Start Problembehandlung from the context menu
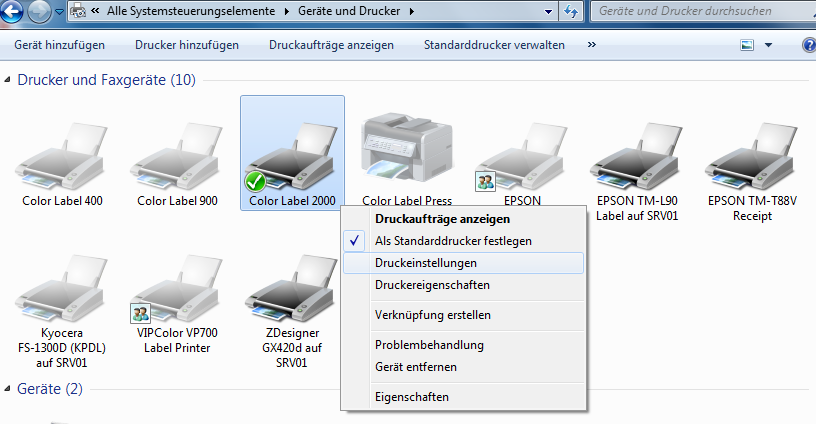This screenshot has width=816, height=424. pyautogui.click(x=463, y=345)
